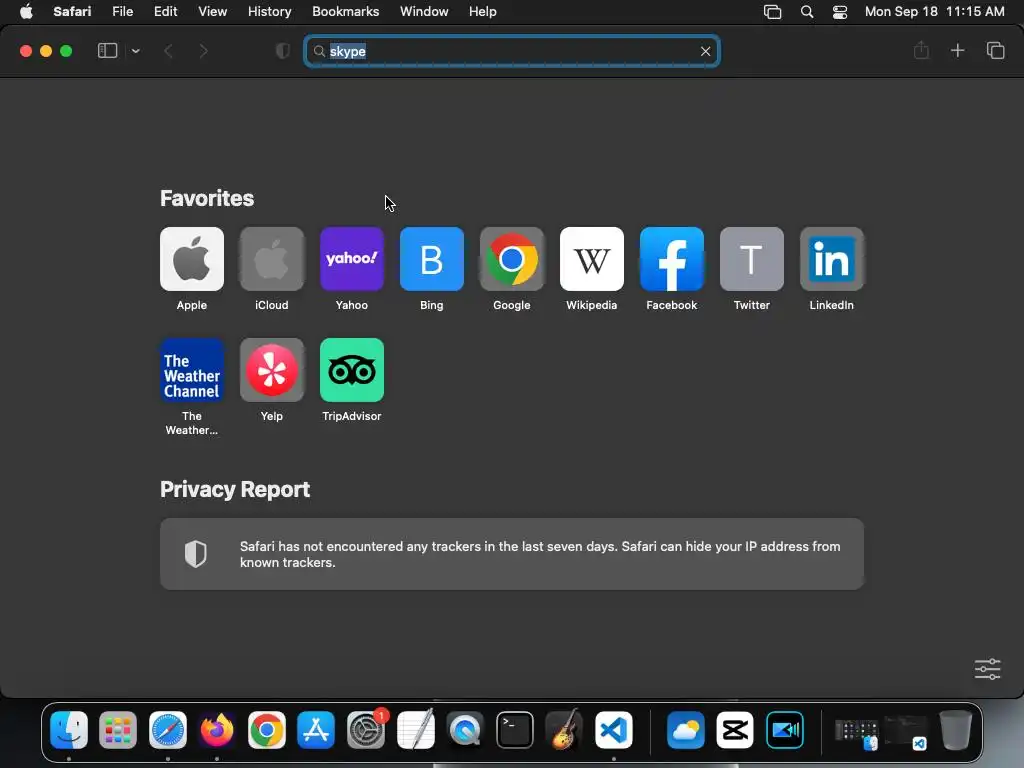Screen dimensions: 1024x768
Task: Click the Privacy Report heading
Action: [x=235, y=489]
